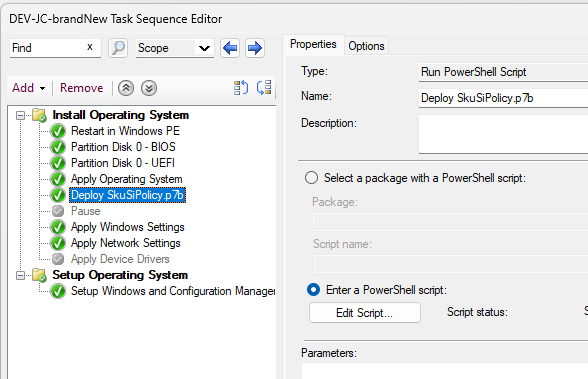Viewport: 588px width, 379px height.
Task: Collapse the Install Operating System group
Action: 20,115
